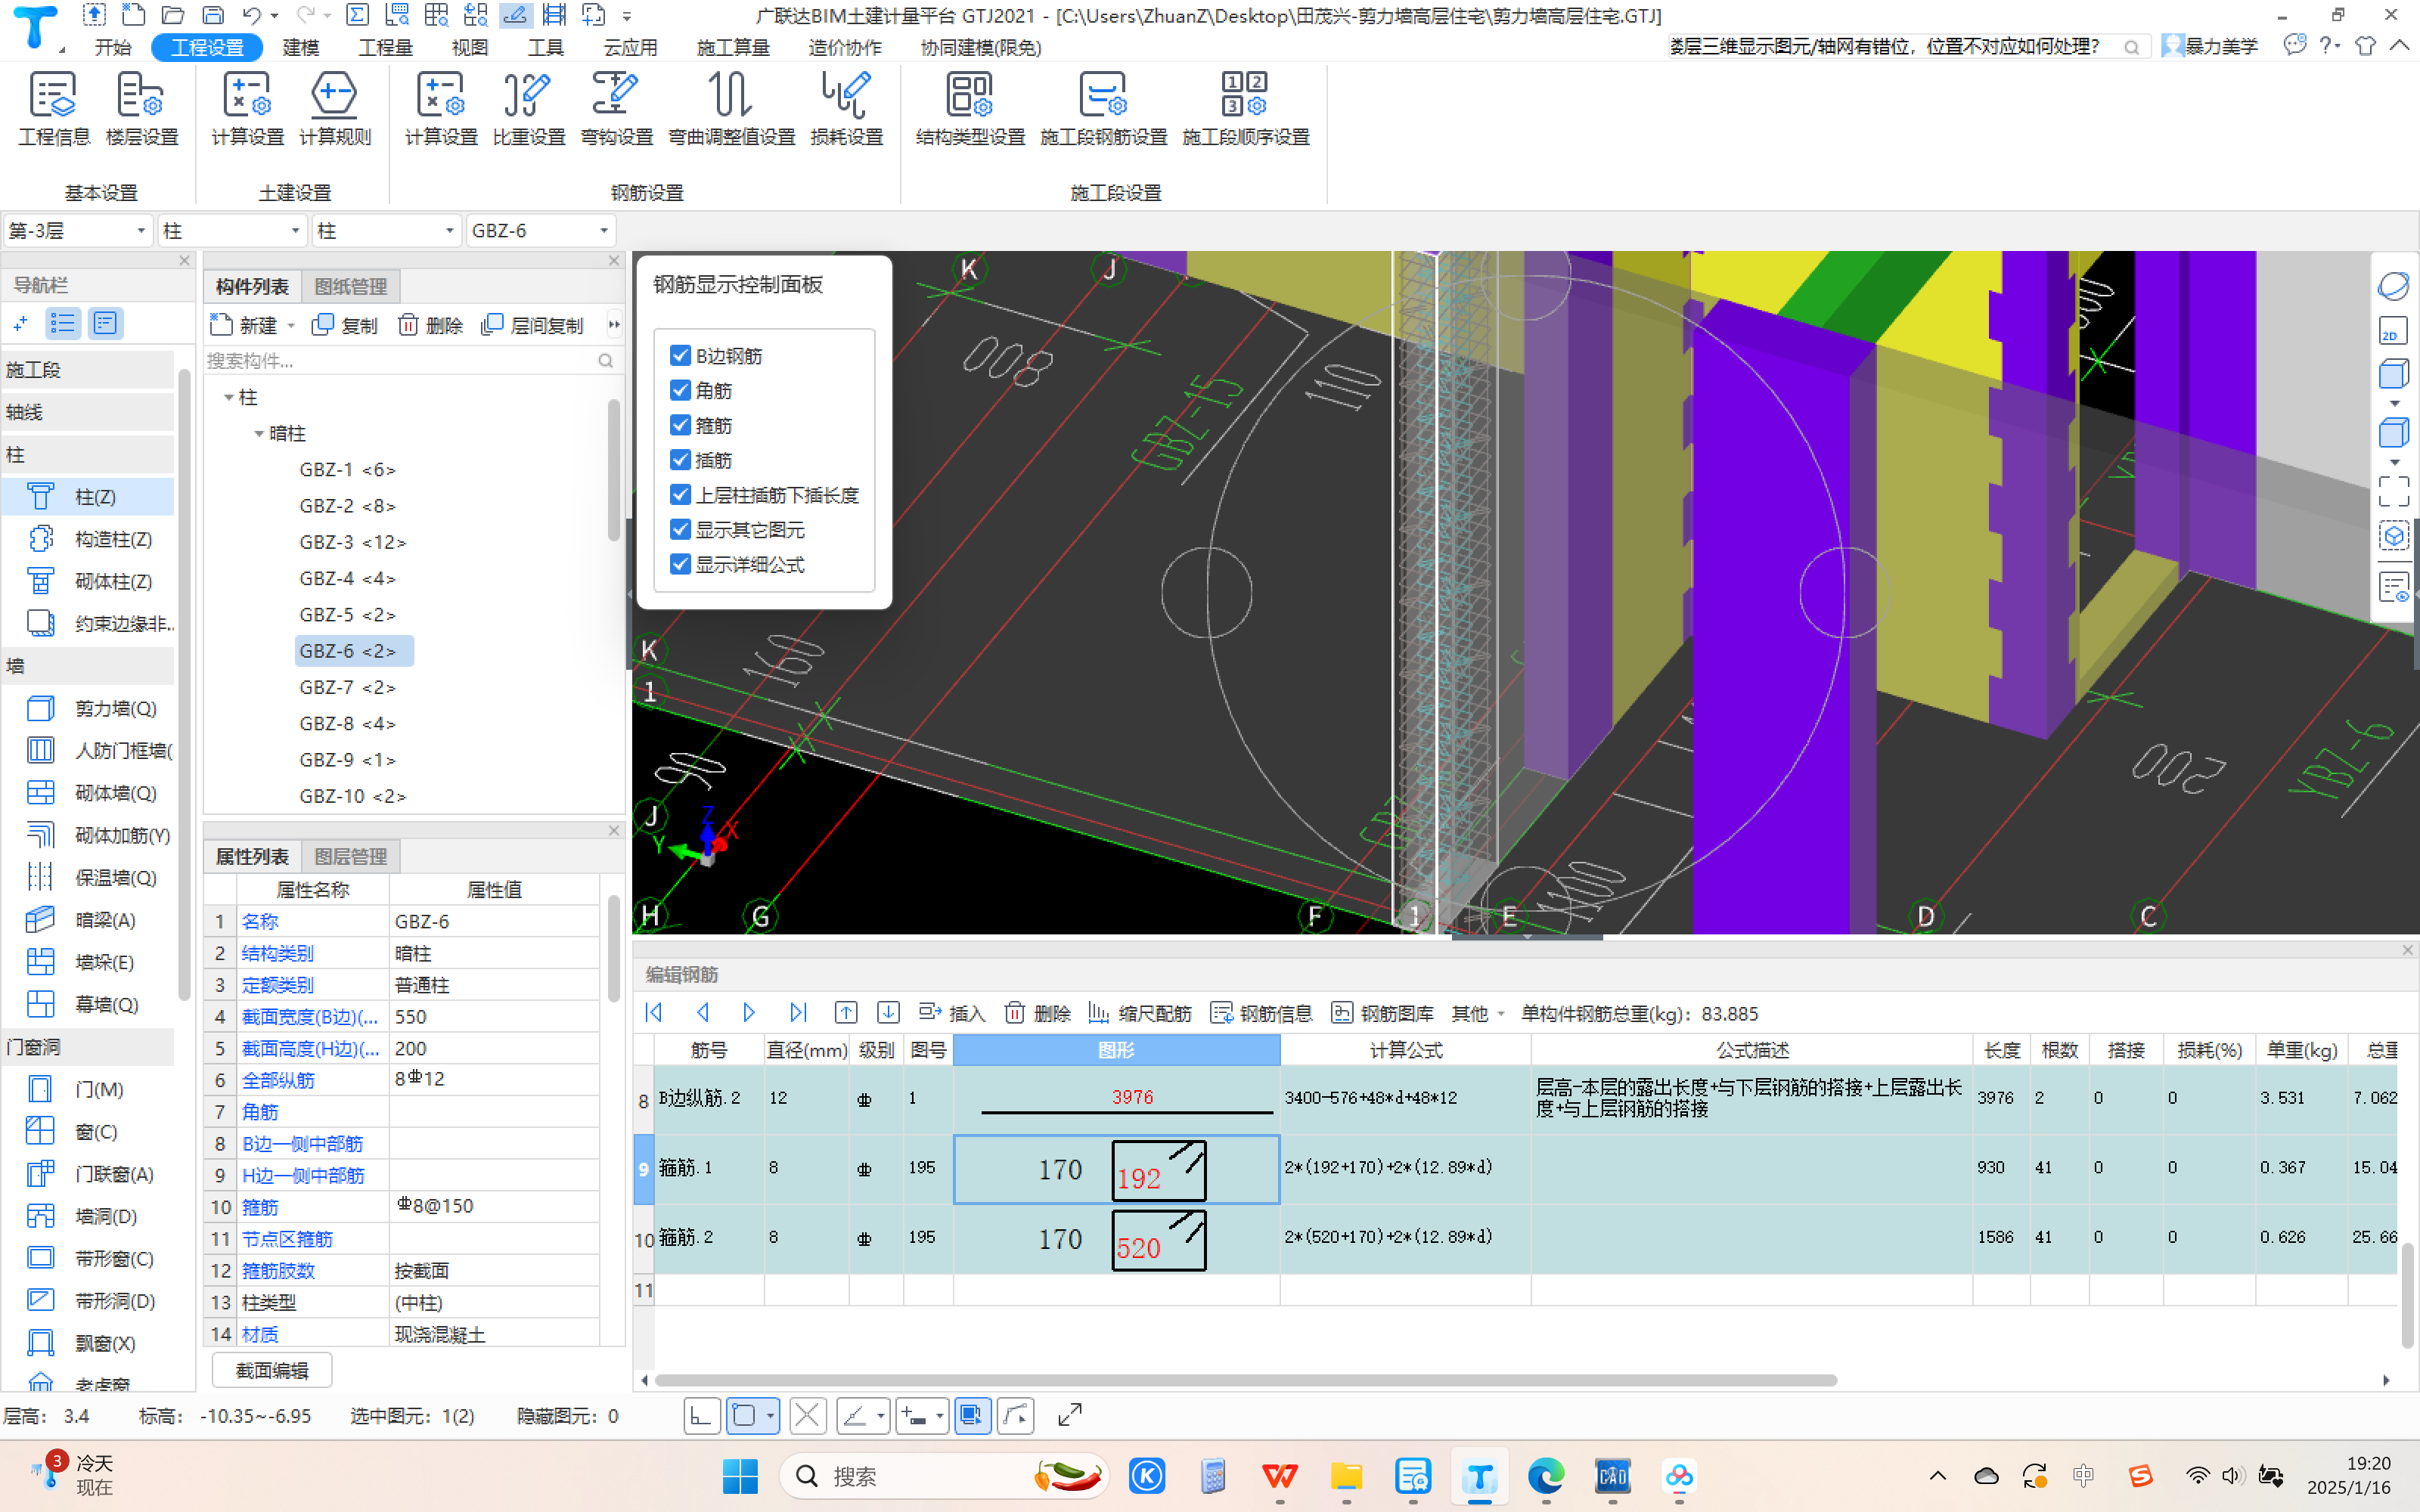The width and height of the screenshot is (2420, 1512).
Task: Click 复制 in component list
Action: 345,326
